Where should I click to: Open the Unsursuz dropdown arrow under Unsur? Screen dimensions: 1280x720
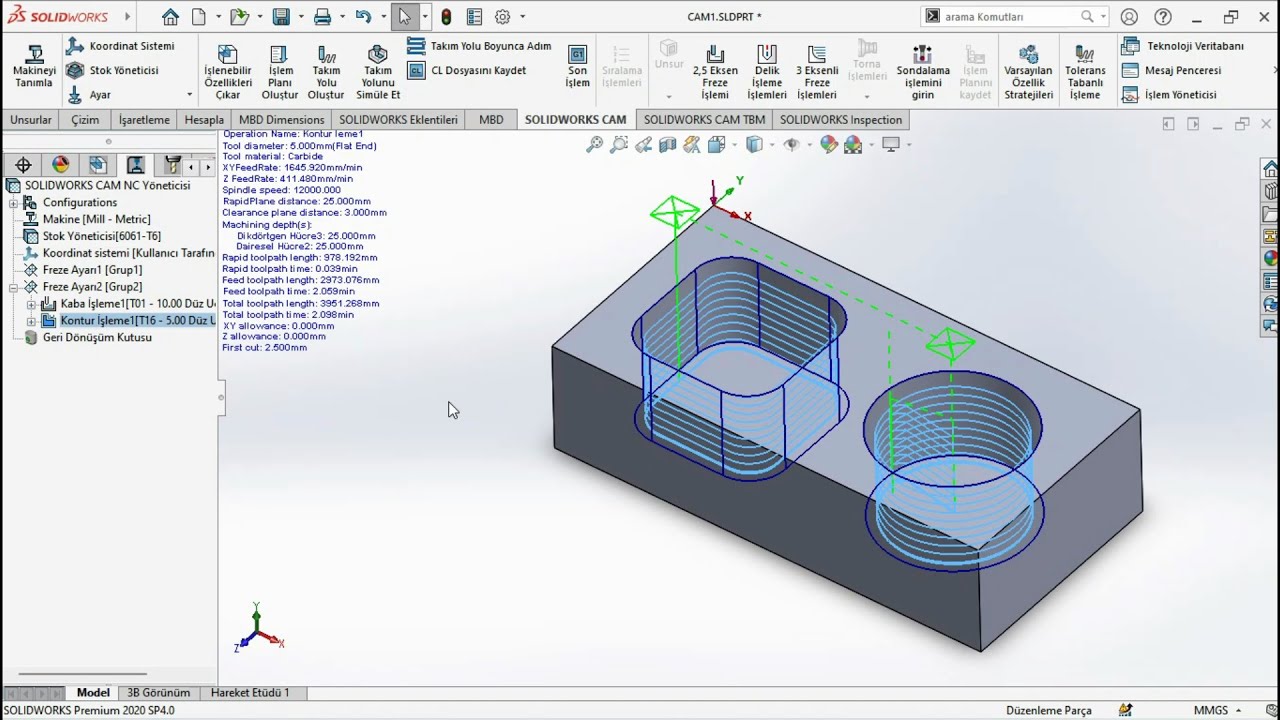pos(669,97)
